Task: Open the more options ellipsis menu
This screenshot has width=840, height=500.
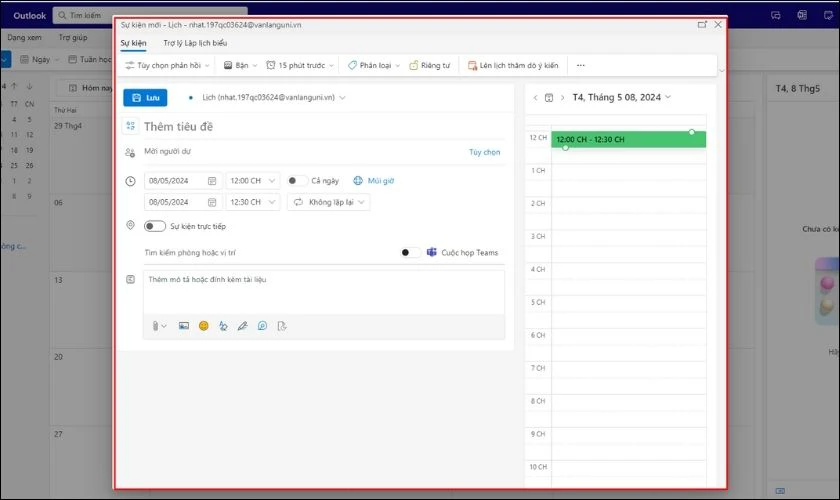Action: (581, 65)
